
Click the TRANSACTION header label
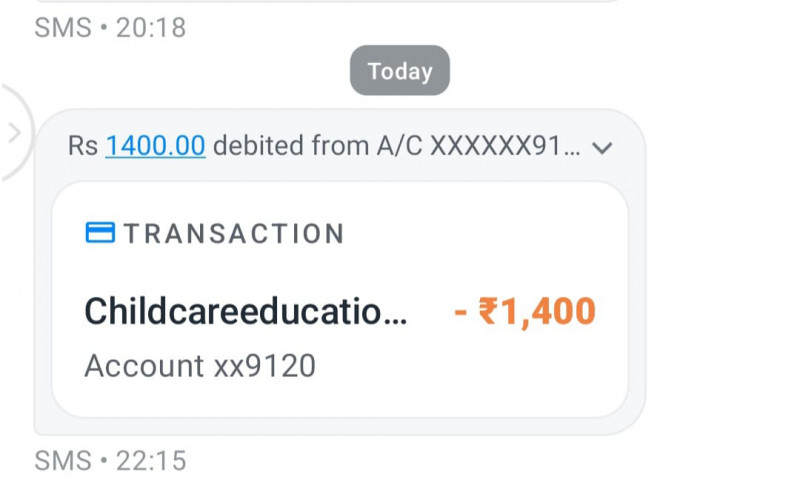pos(234,234)
